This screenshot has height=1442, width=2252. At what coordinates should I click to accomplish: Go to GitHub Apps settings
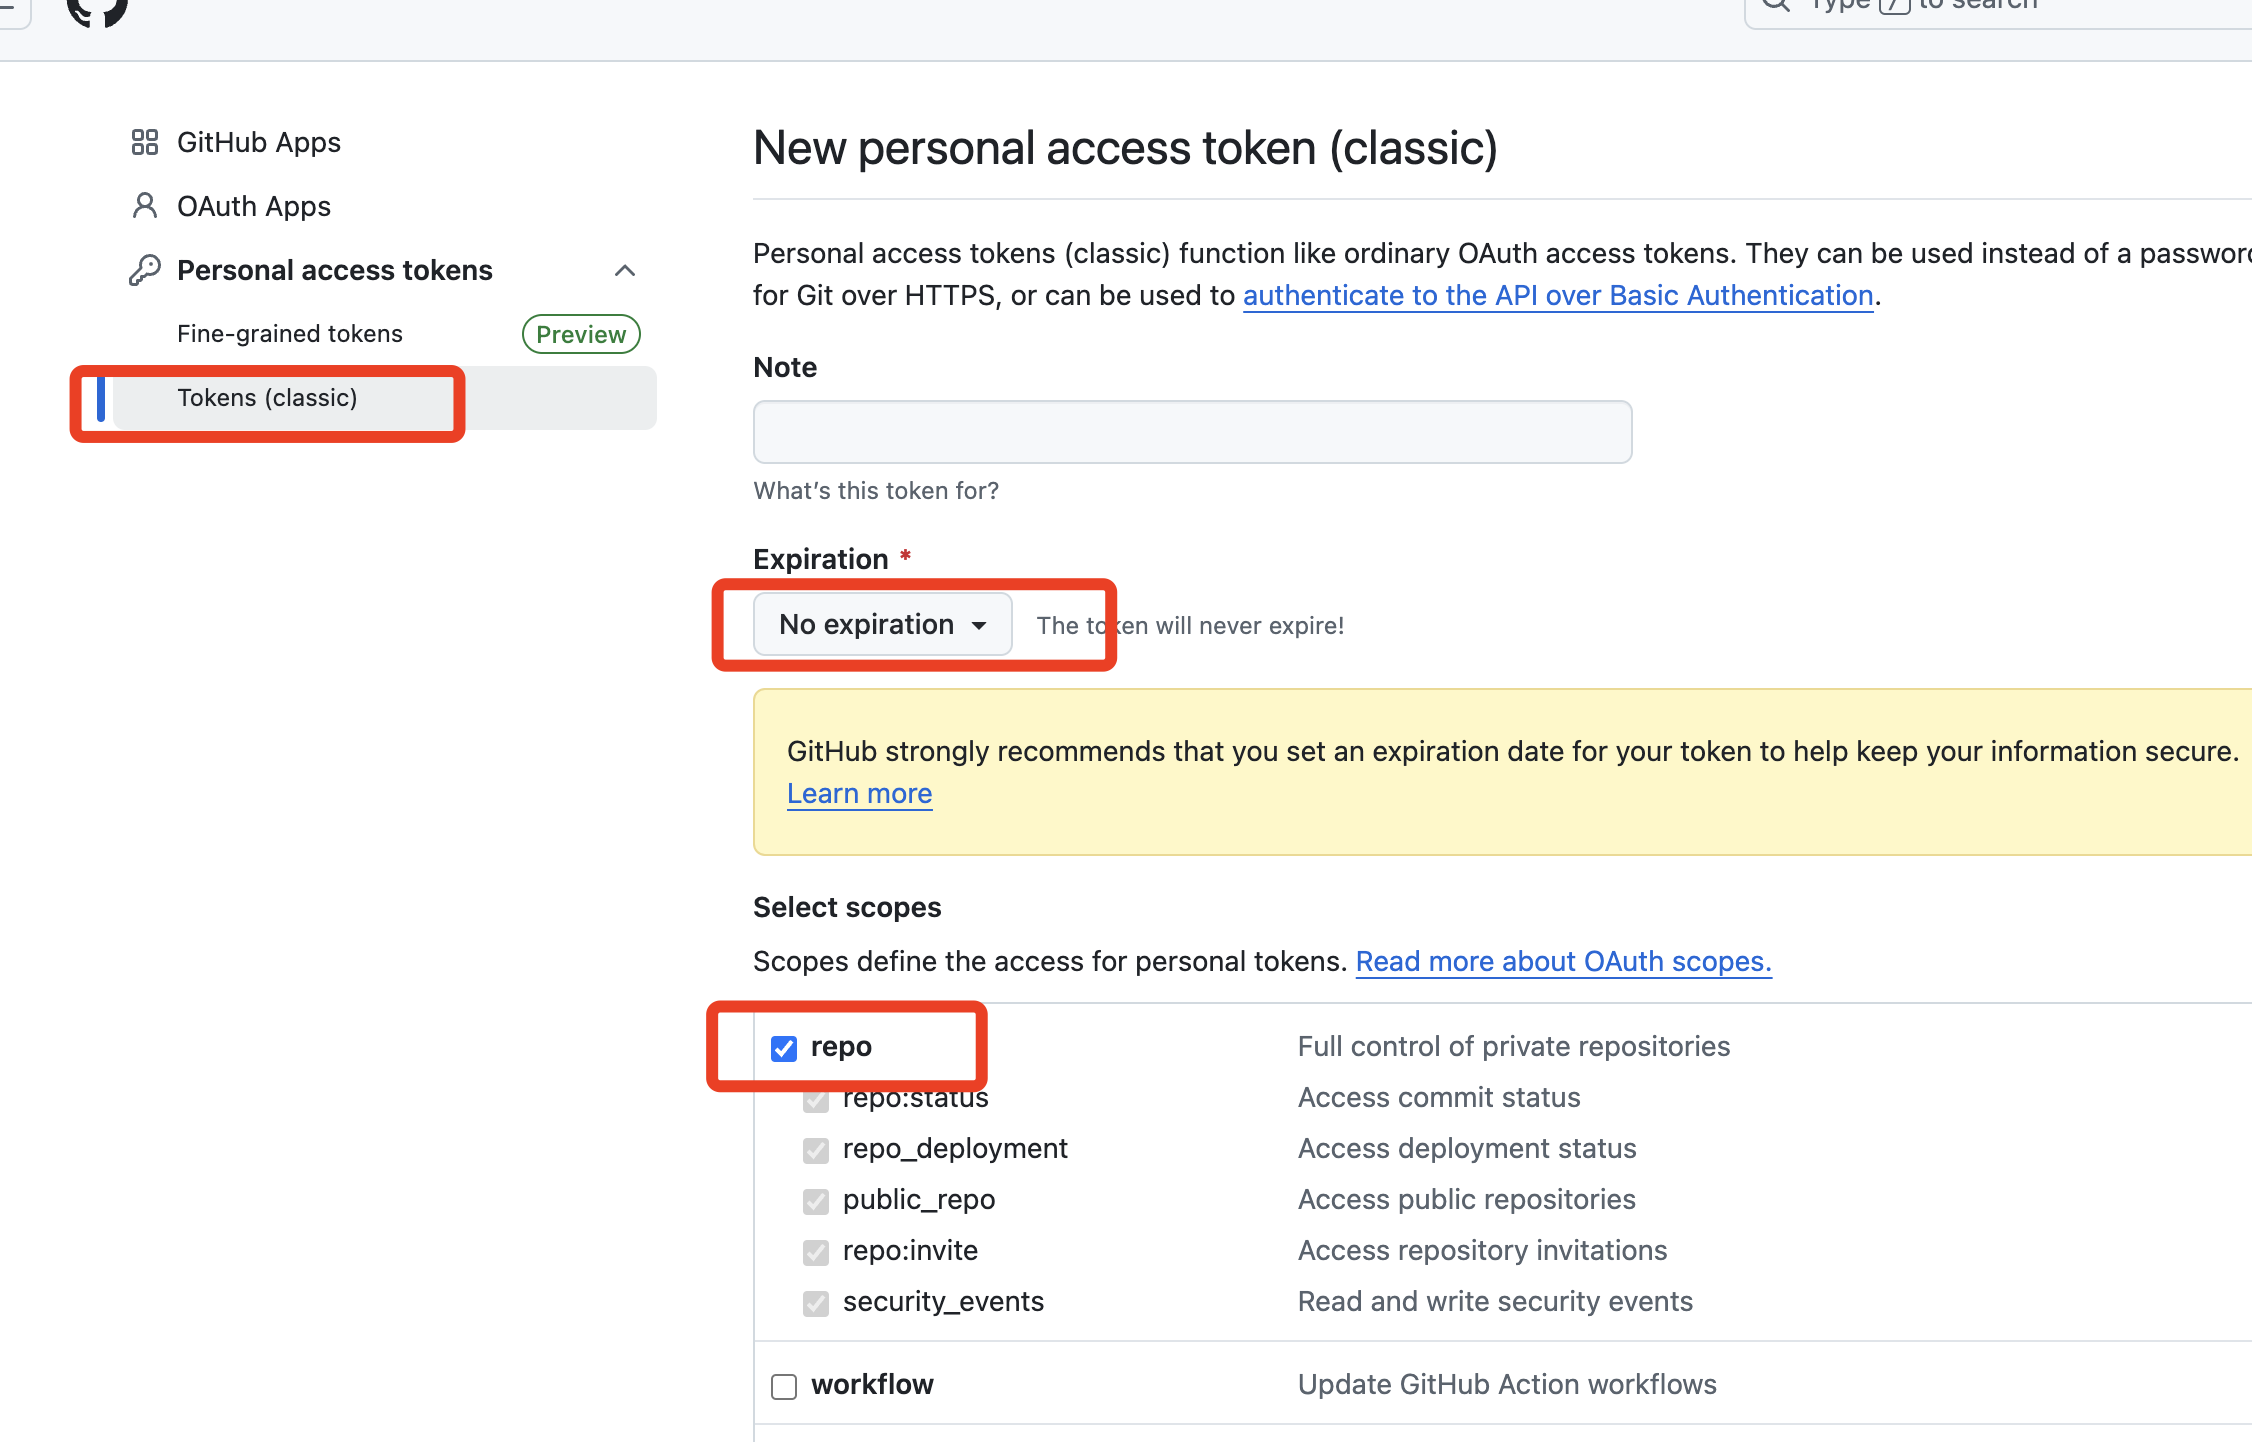tap(259, 142)
